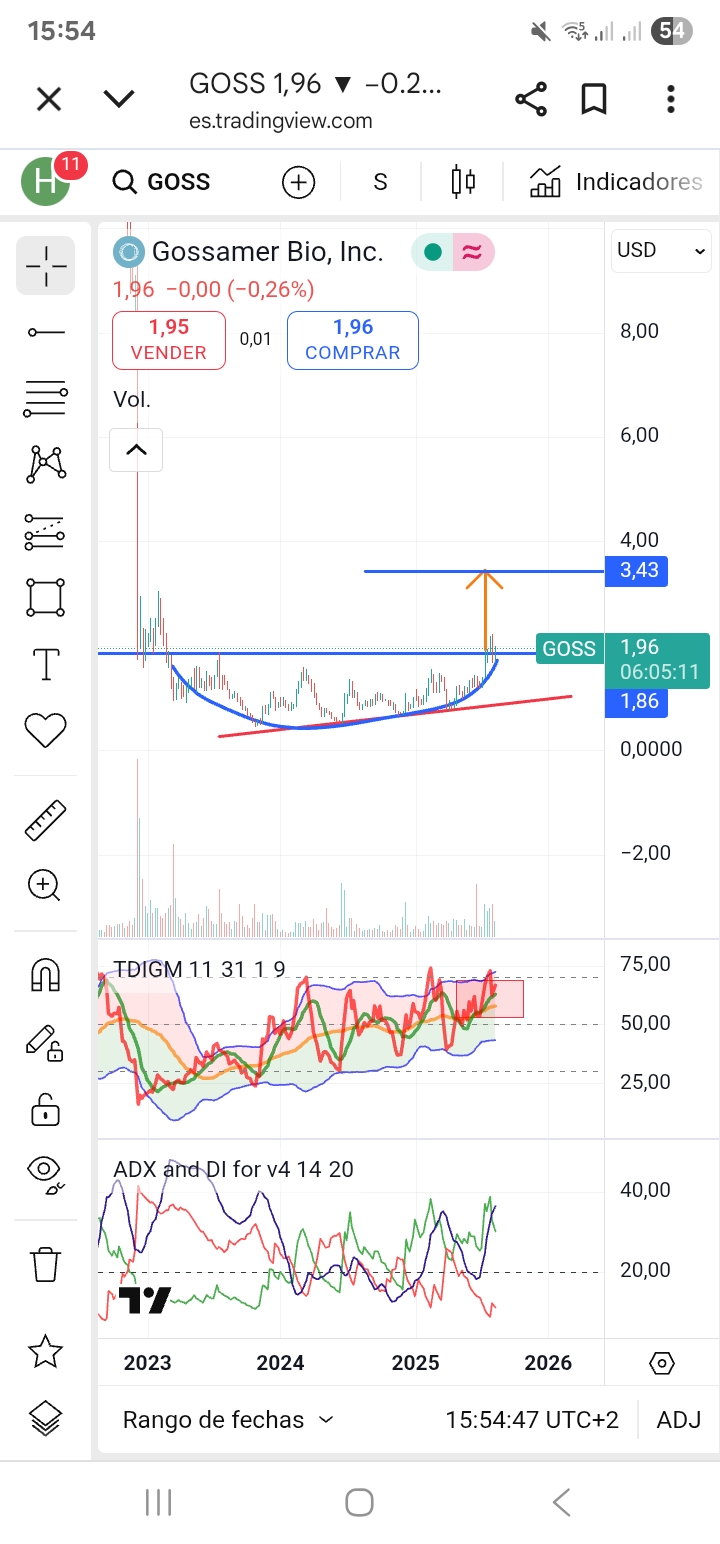The width and height of the screenshot is (720, 1544).
Task: Tap the Android back button
Action: tap(561, 1502)
